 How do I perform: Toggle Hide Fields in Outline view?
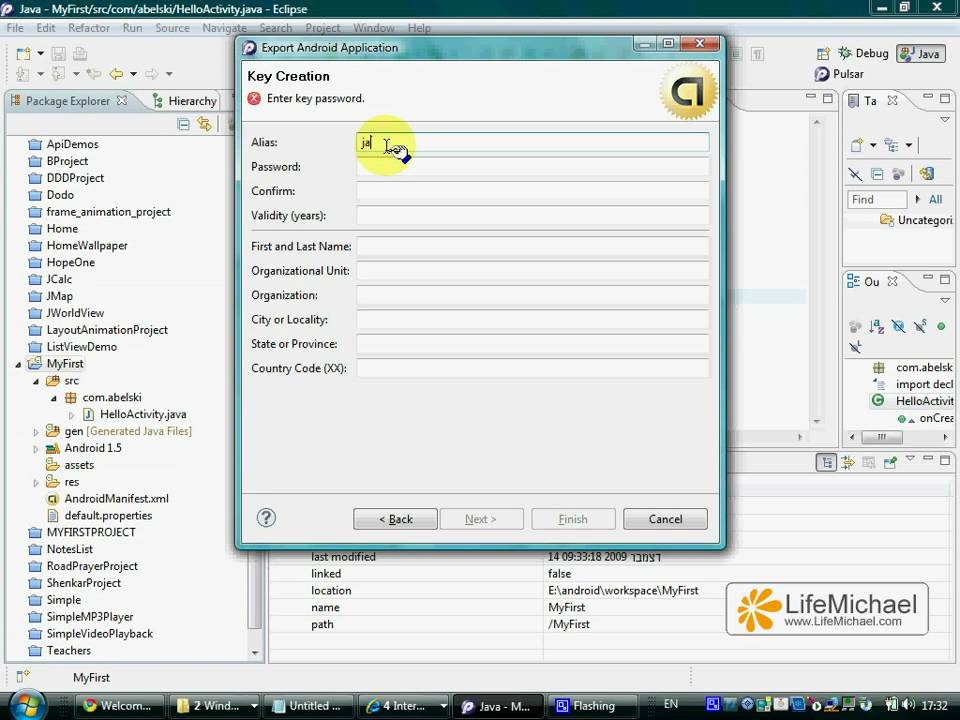[x=898, y=326]
